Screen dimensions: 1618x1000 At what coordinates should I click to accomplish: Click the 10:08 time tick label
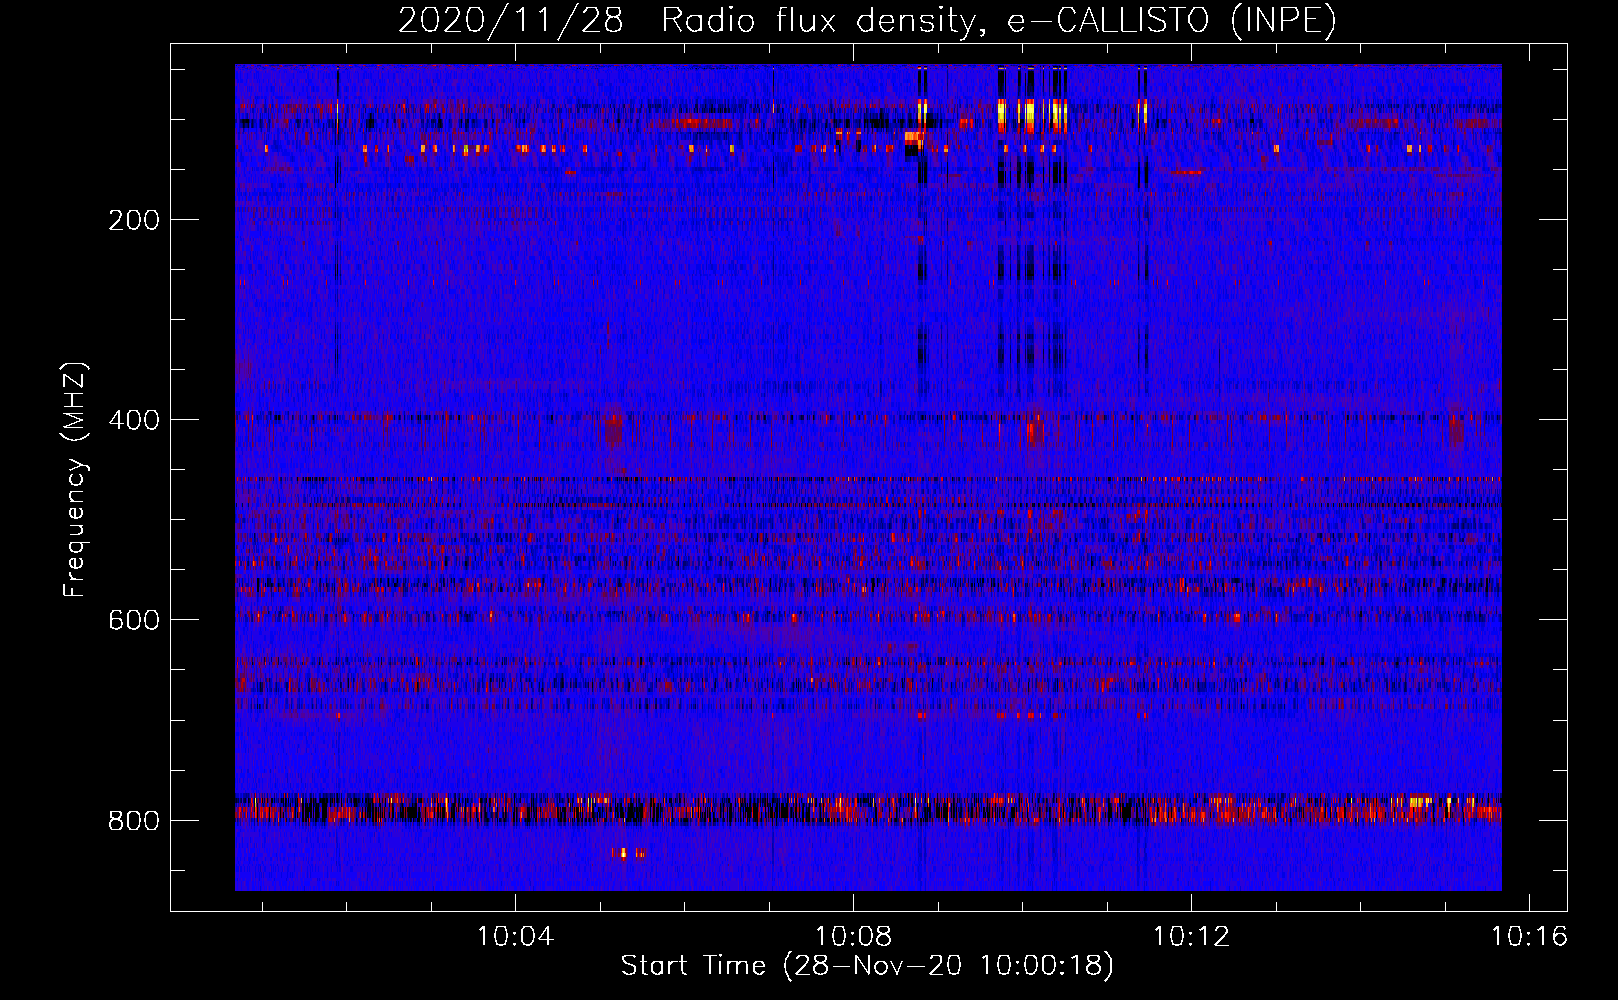pos(853,937)
